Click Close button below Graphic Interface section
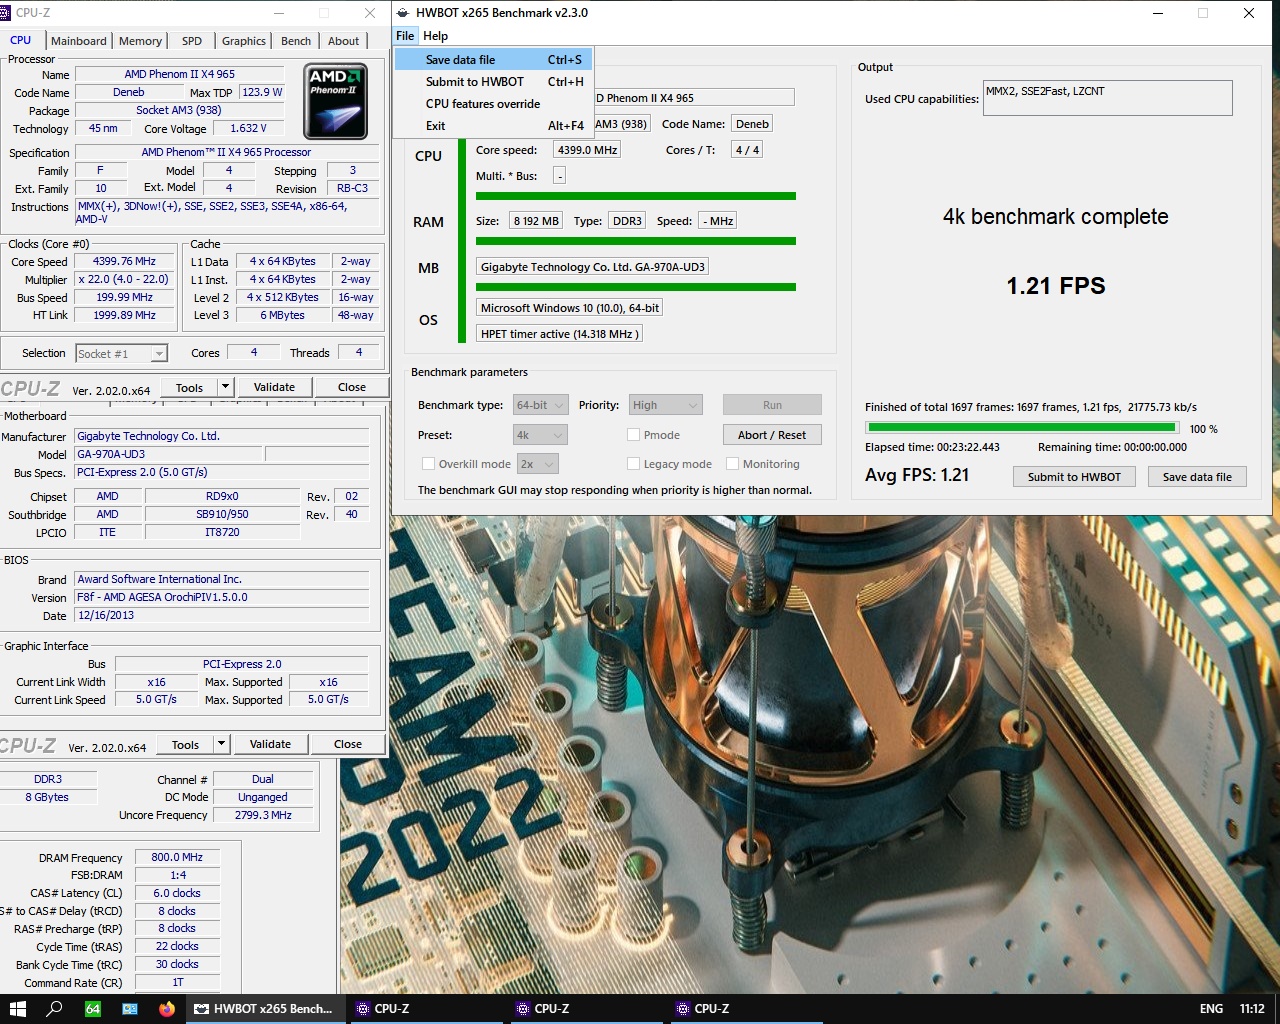 click(x=348, y=744)
